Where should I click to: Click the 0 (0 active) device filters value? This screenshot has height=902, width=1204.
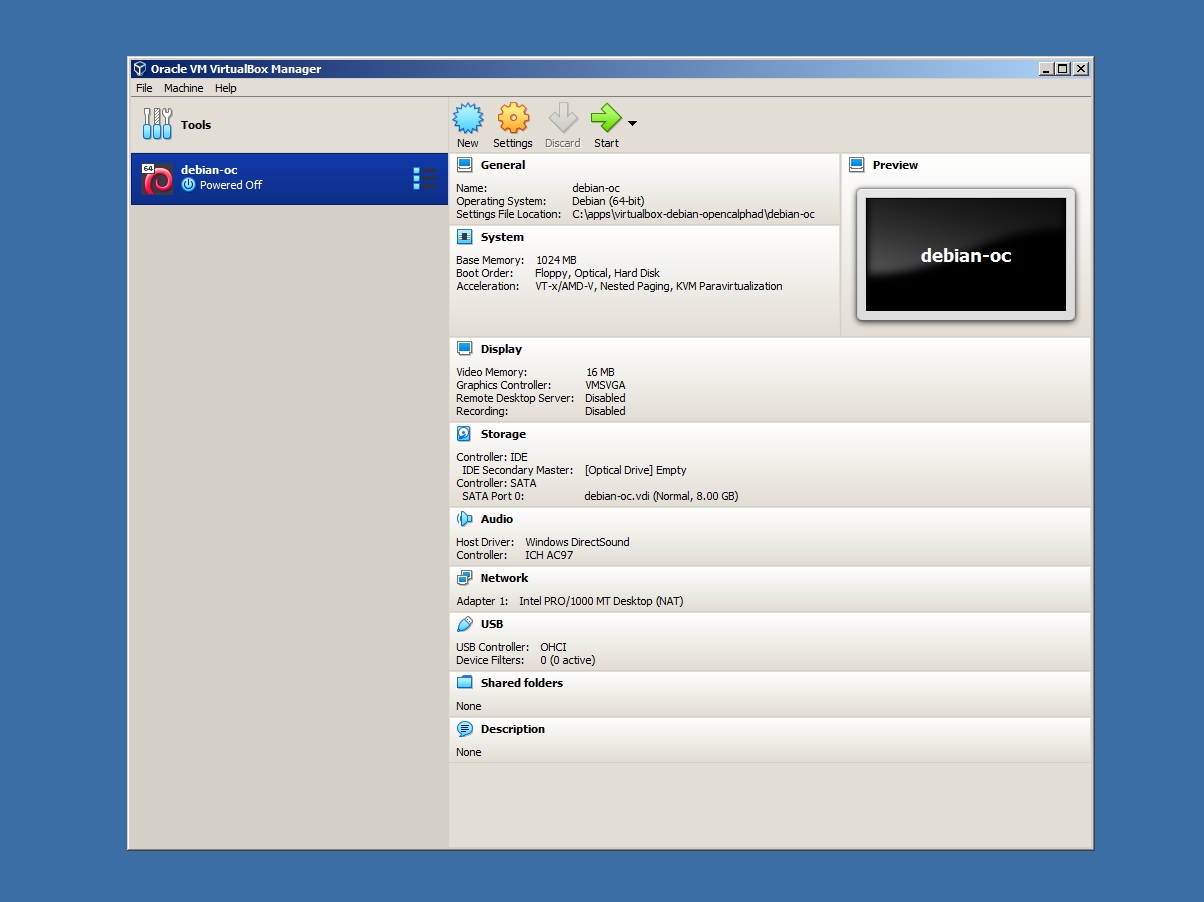(x=568, y=660)
